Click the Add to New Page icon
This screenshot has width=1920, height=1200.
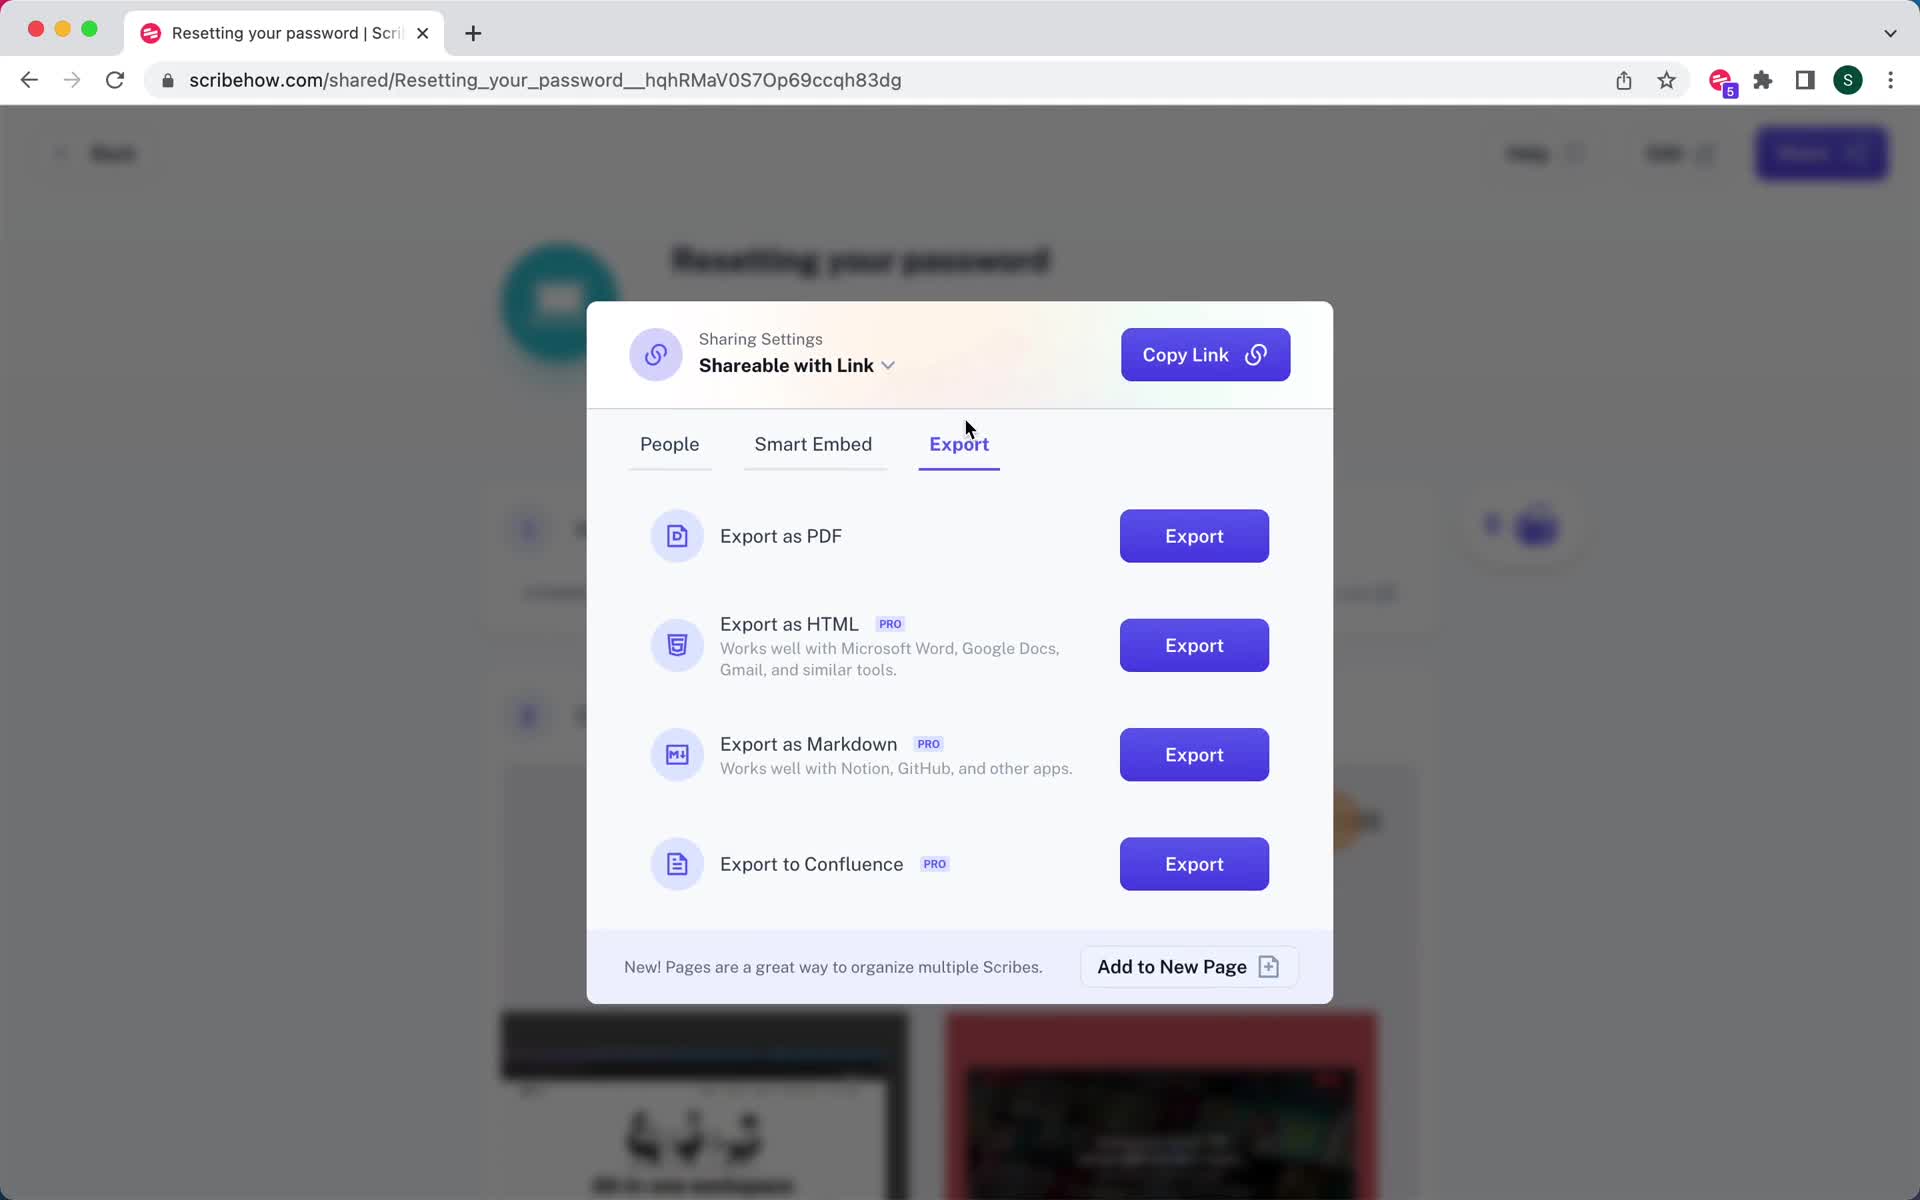(1268, 965)
